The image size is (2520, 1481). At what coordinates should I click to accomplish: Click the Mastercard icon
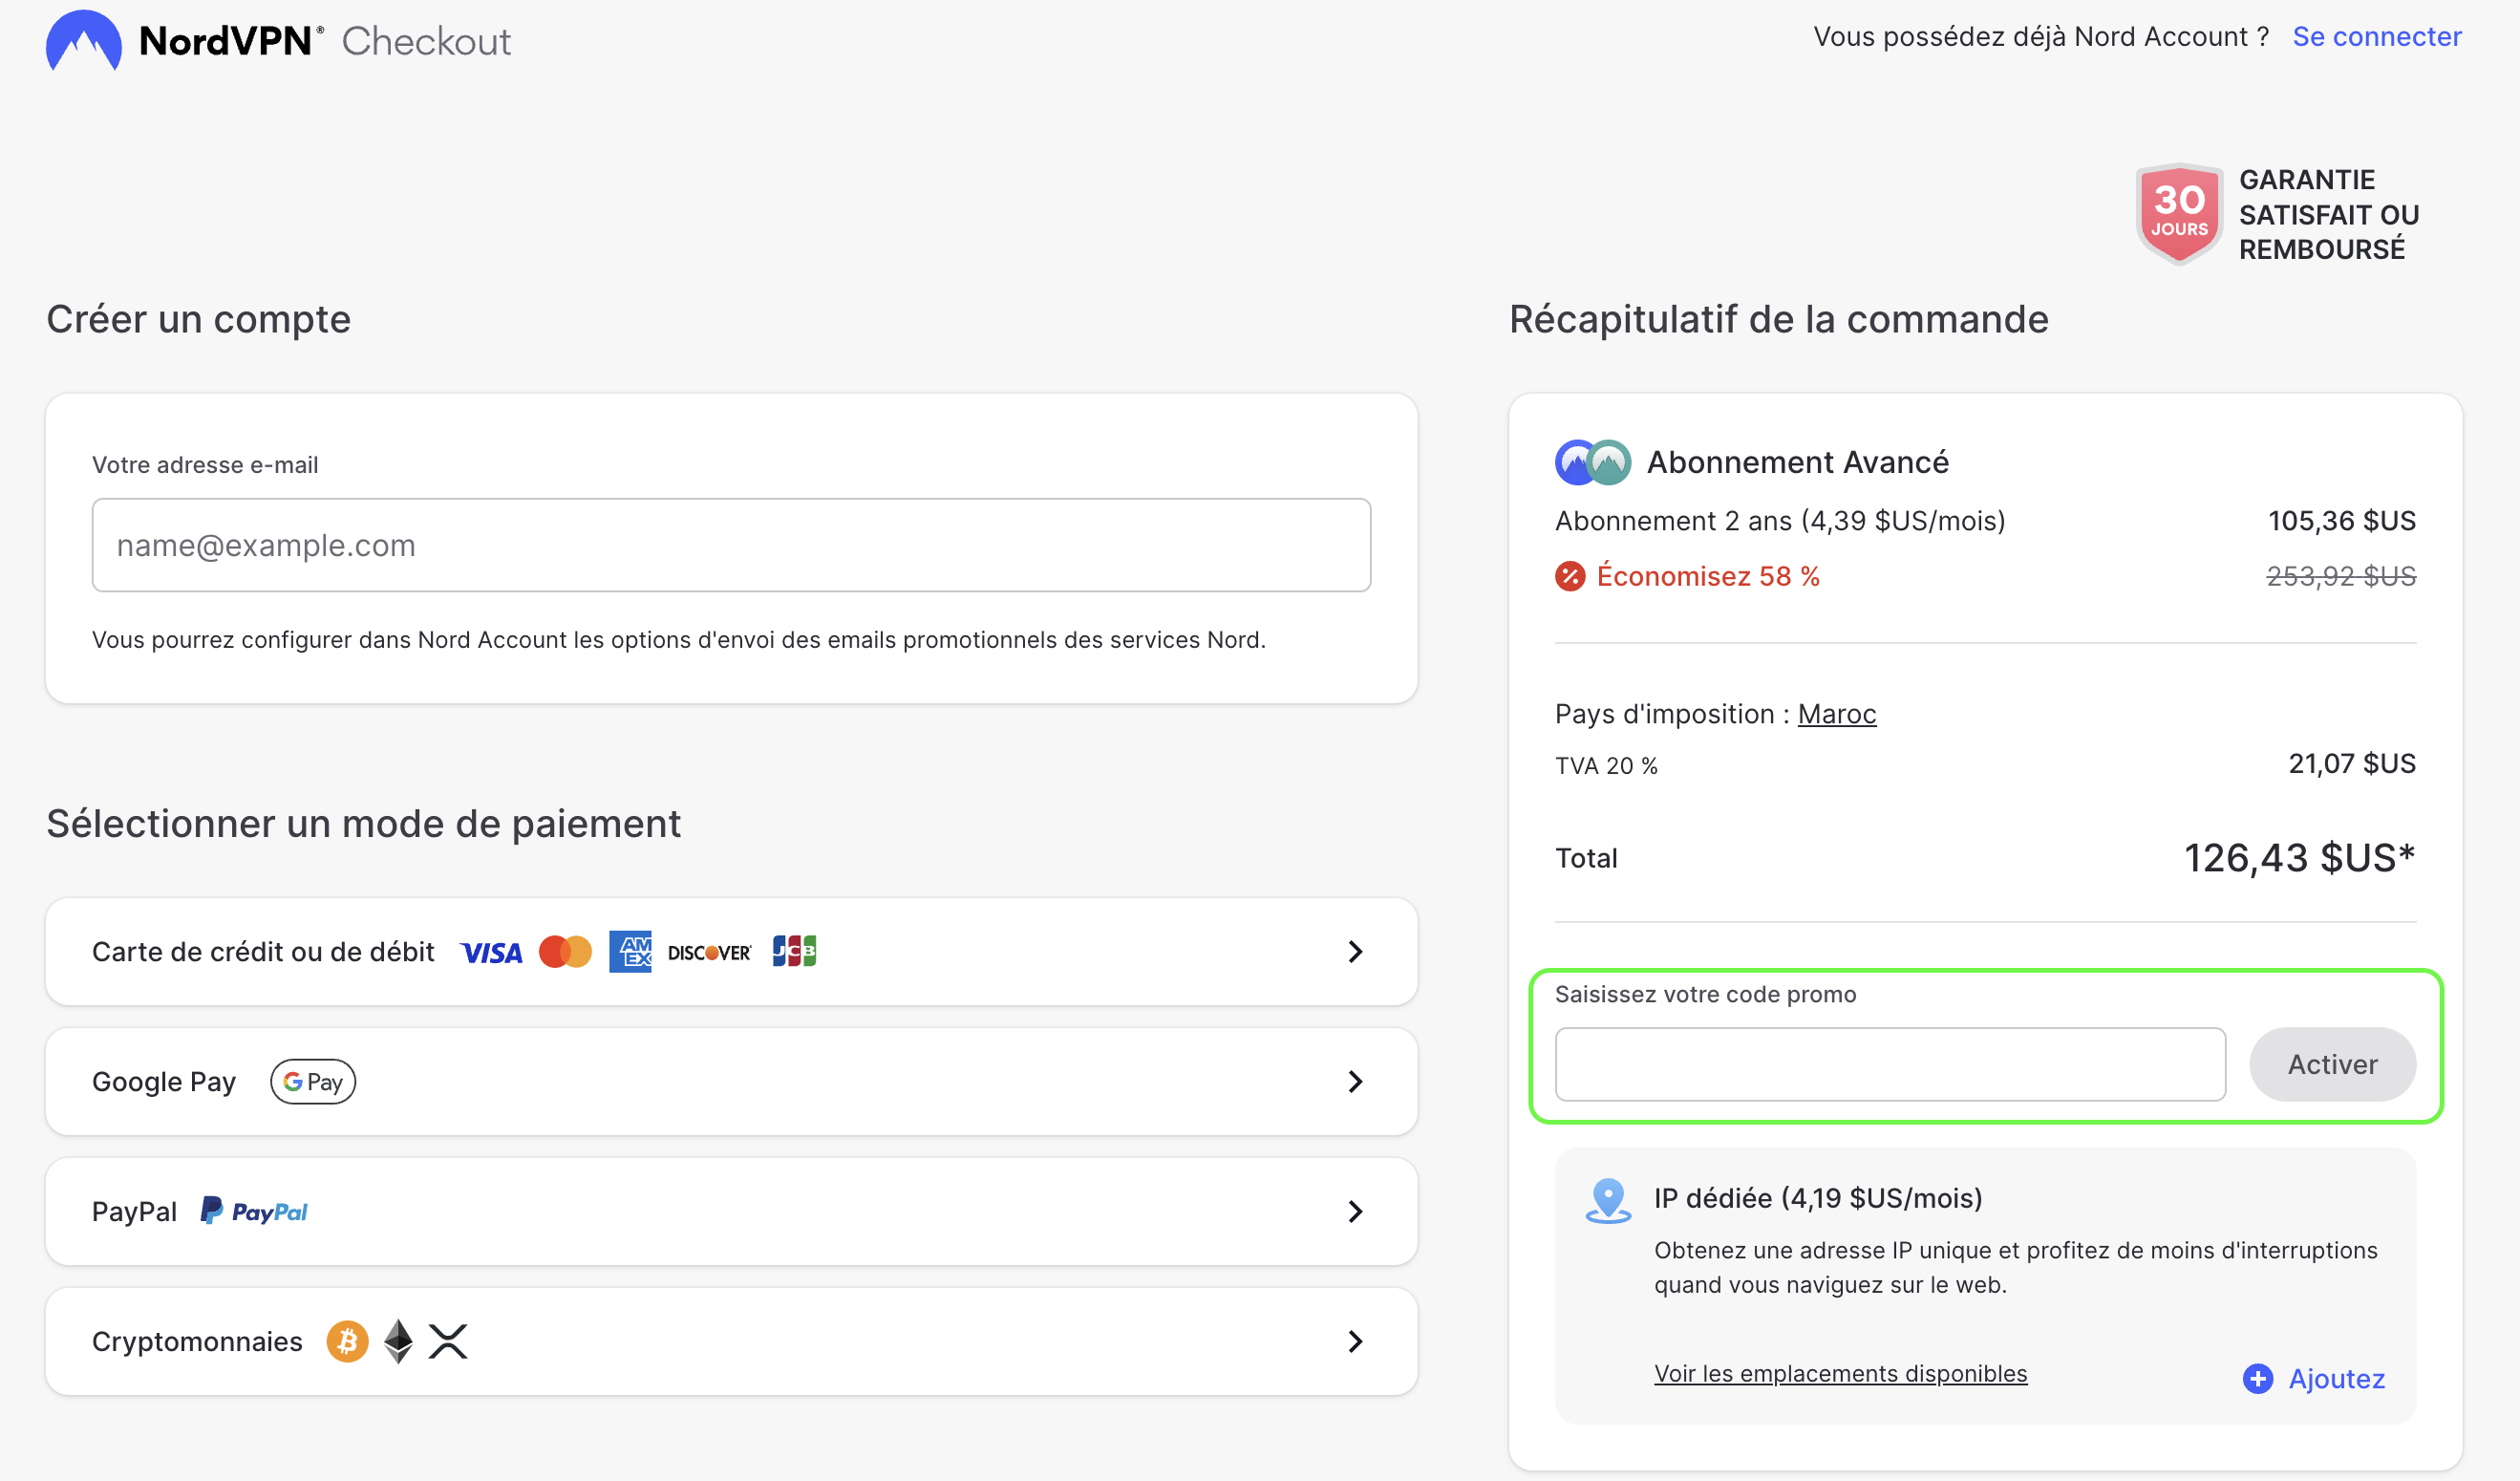point(566,951)
